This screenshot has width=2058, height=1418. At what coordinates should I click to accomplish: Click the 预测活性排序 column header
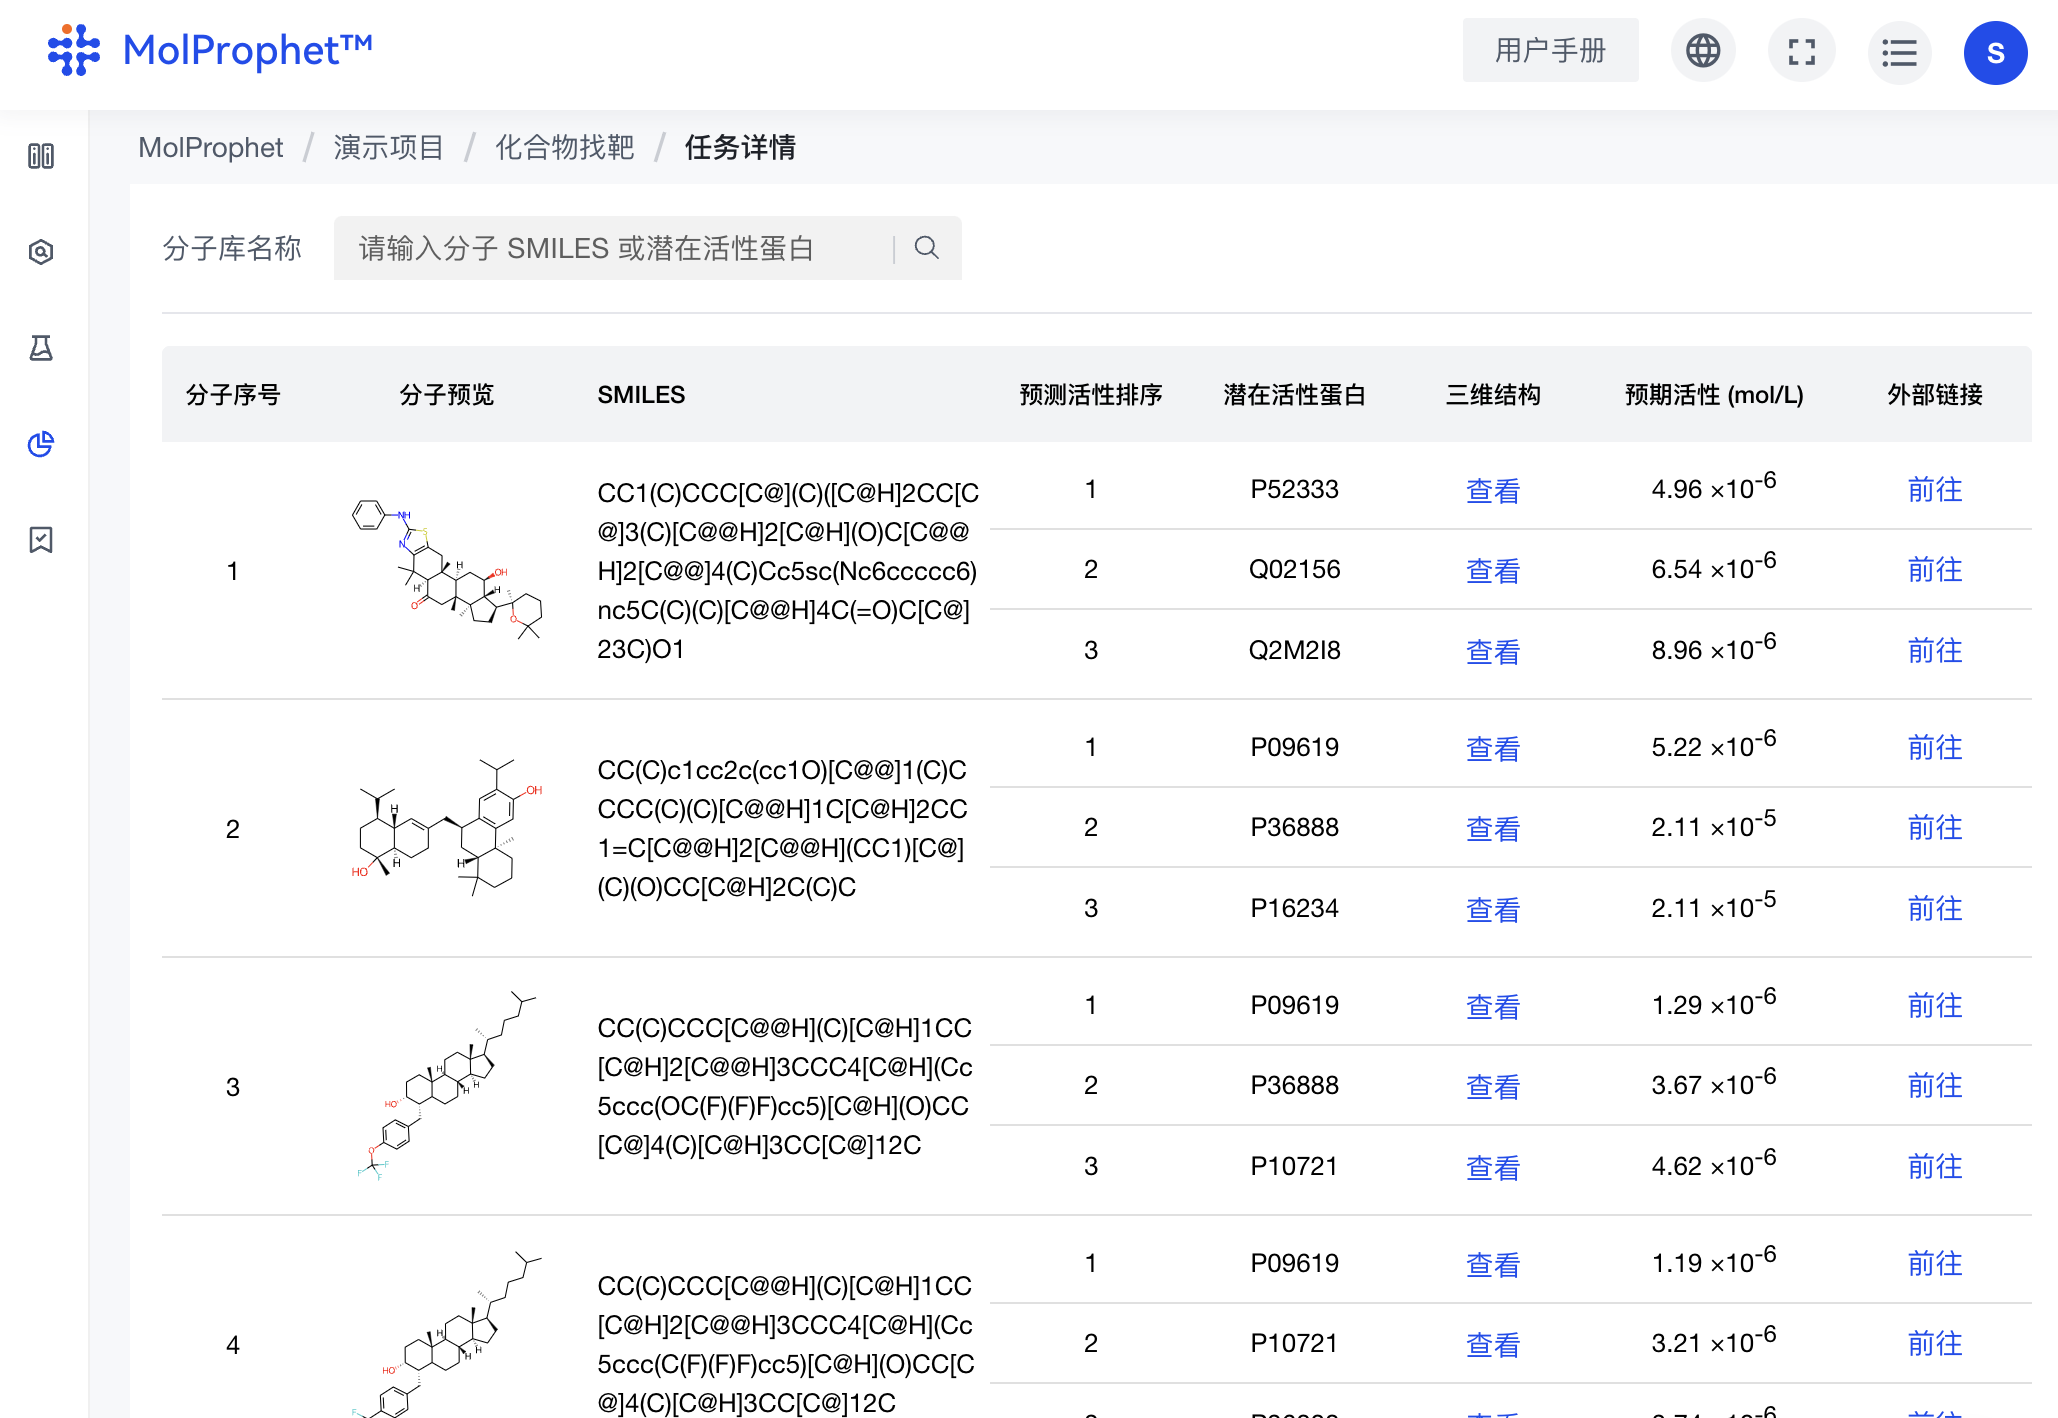[x=1091, y=395]
